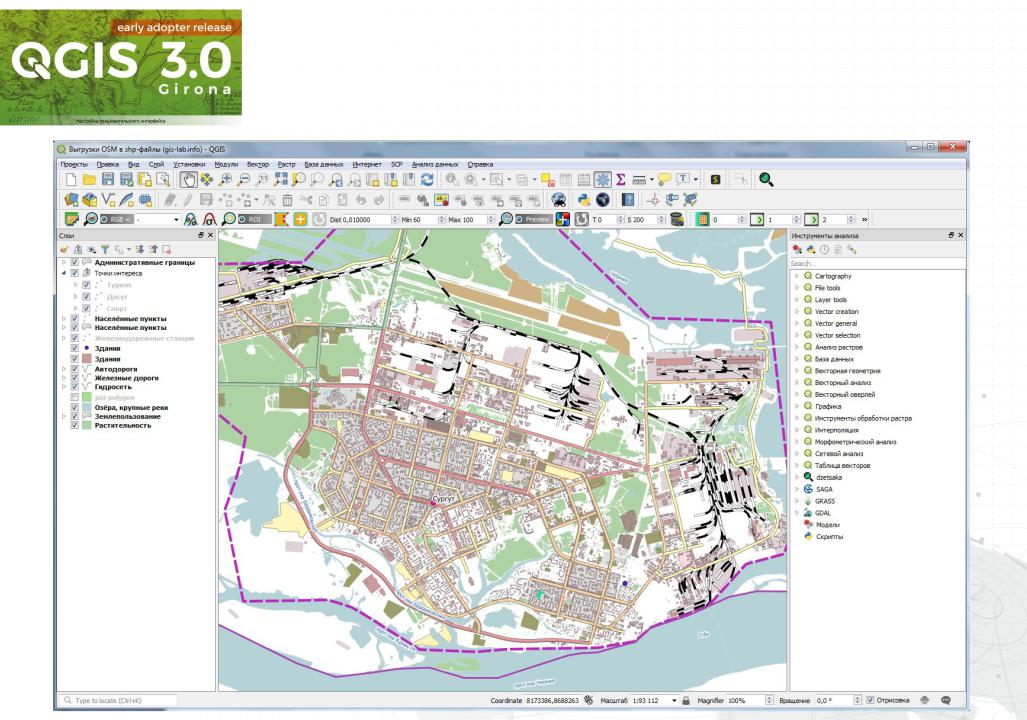Save the project with the floppy disk icon

(x=108, y=180)
